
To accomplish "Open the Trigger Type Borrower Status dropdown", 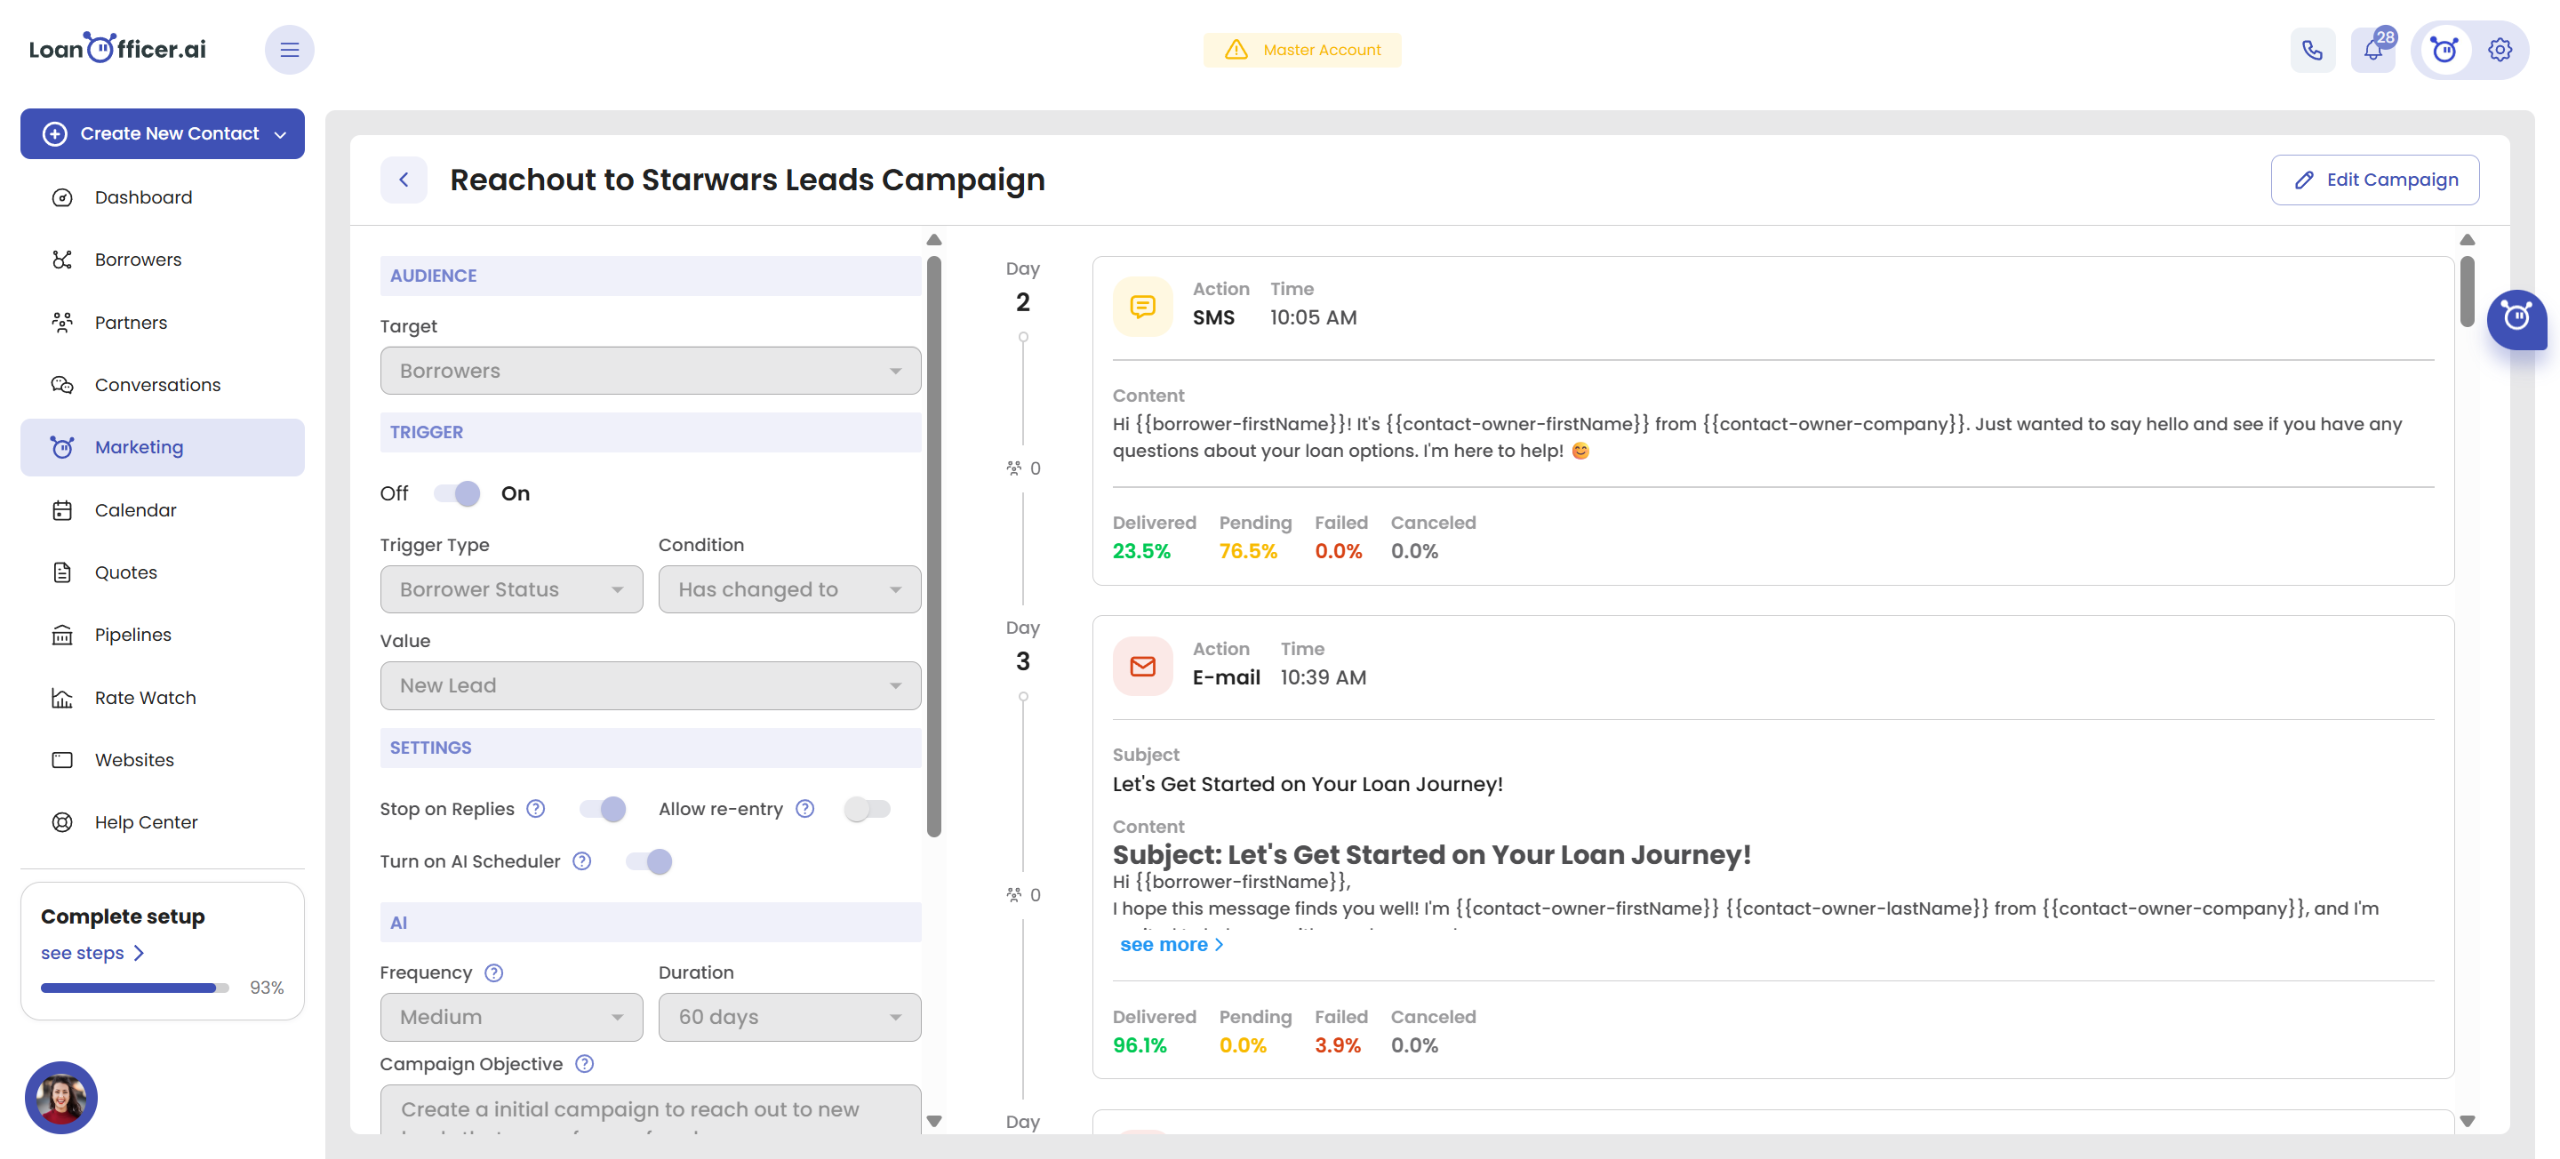I will (x=511, y=589).
